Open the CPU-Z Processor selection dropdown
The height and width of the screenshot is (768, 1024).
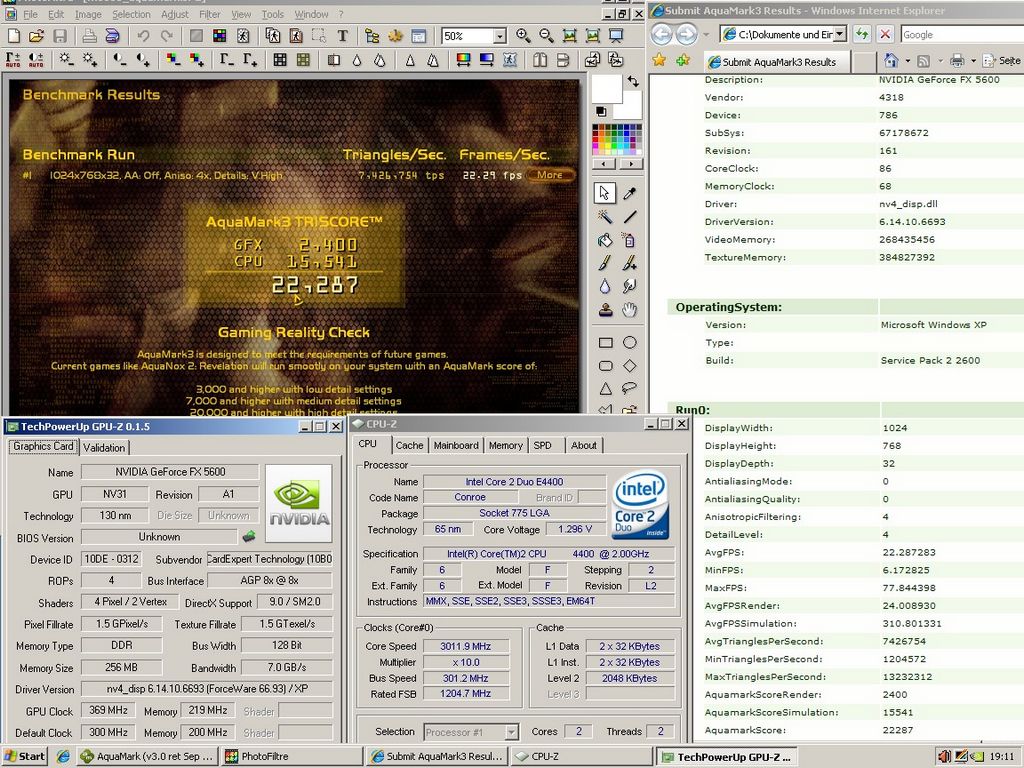pyautogui.click(x=512, y=732)
